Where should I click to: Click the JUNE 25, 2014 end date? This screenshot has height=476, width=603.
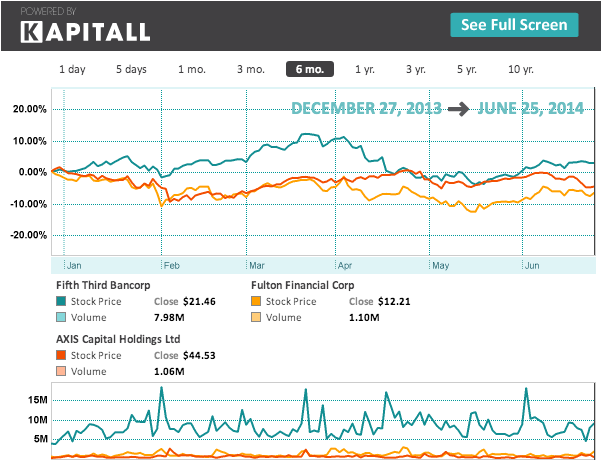(531, 108)
